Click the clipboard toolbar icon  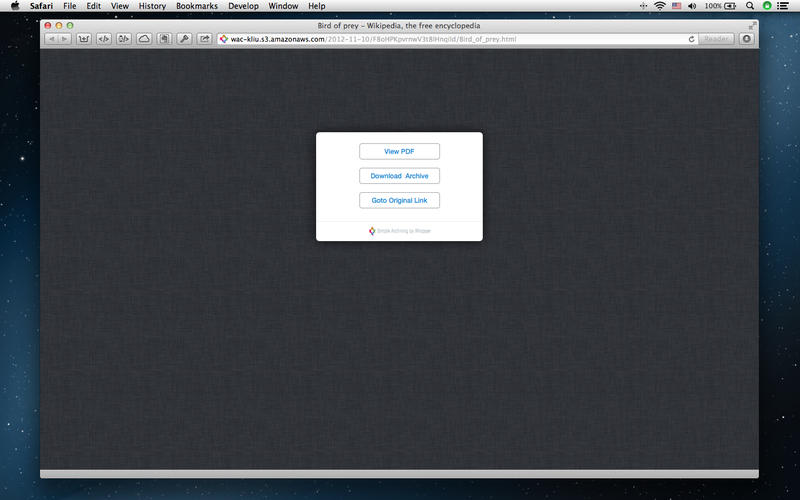(164, 39)
